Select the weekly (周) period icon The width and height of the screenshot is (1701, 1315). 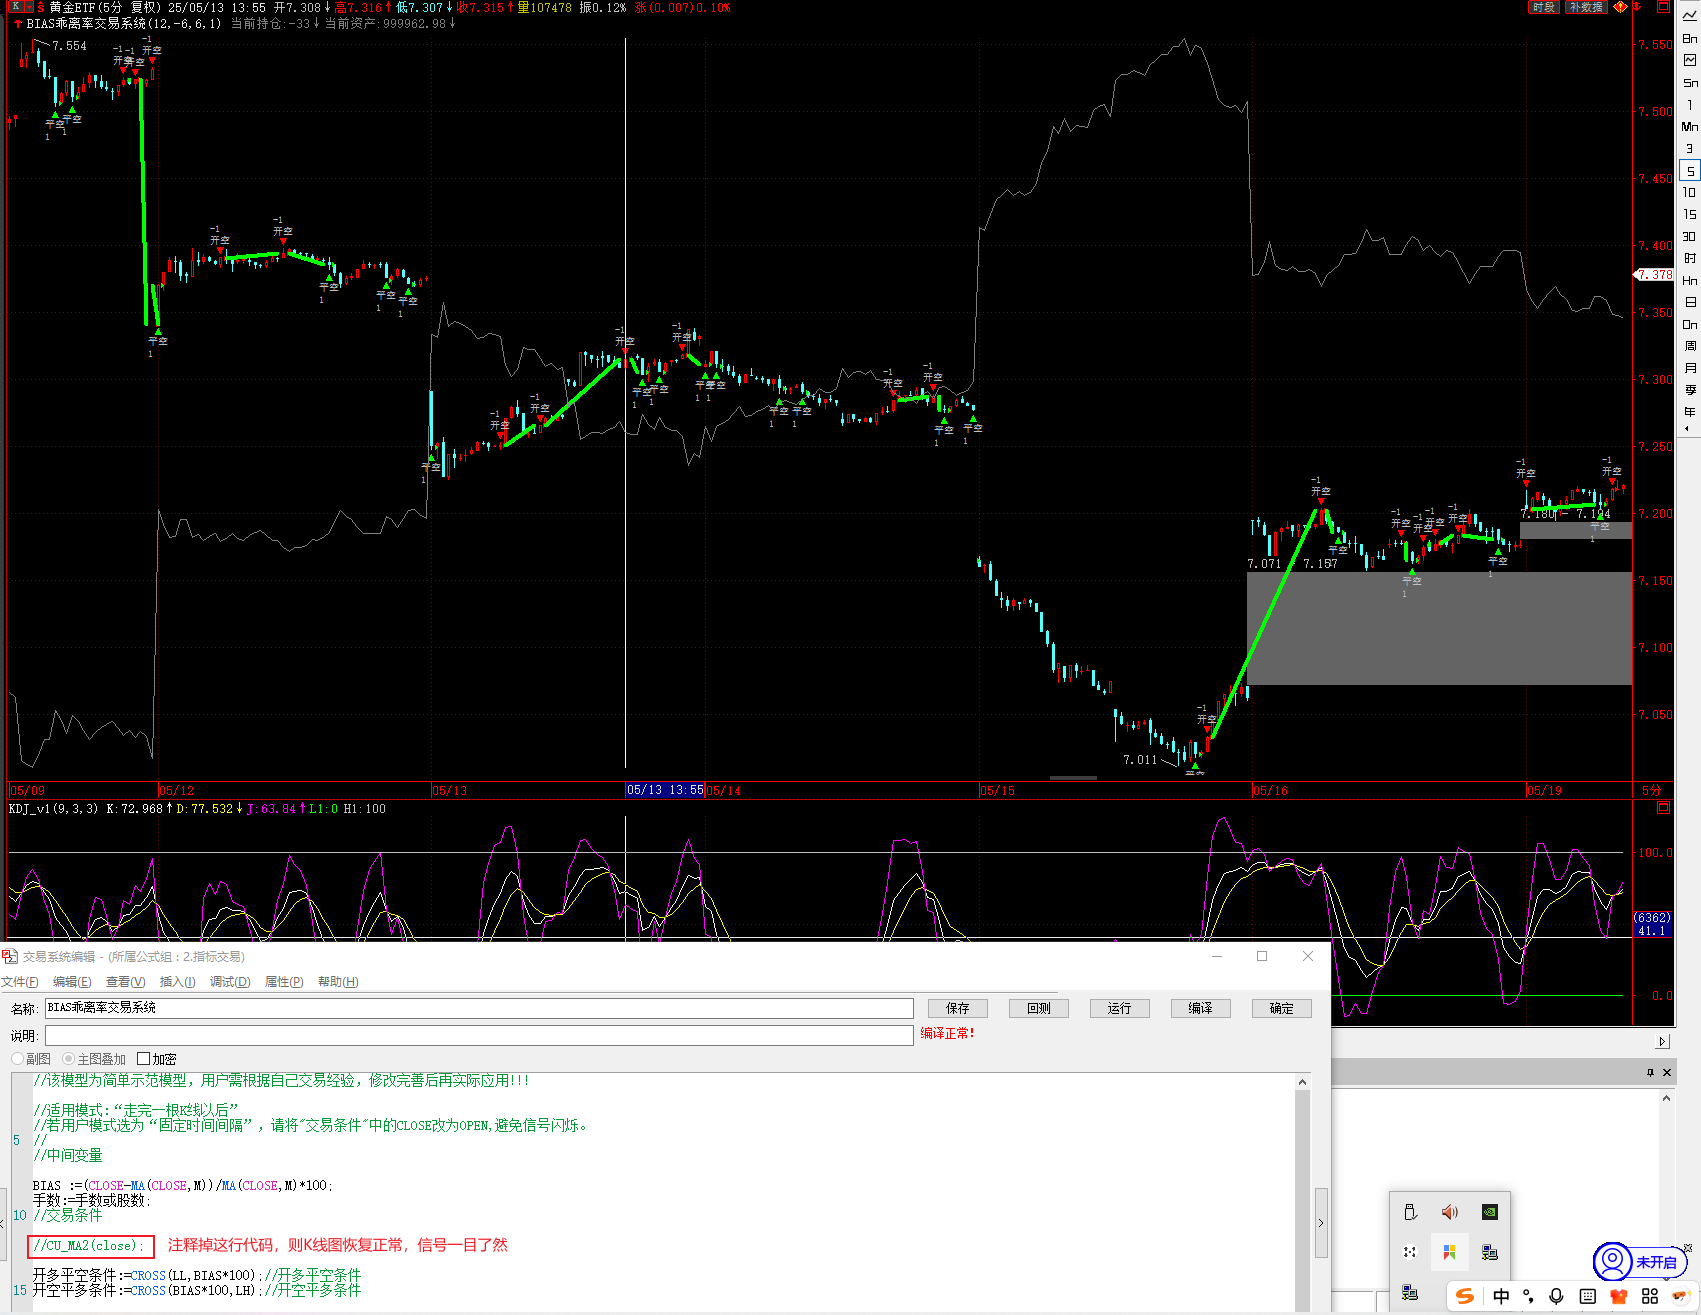point(1689,346)
